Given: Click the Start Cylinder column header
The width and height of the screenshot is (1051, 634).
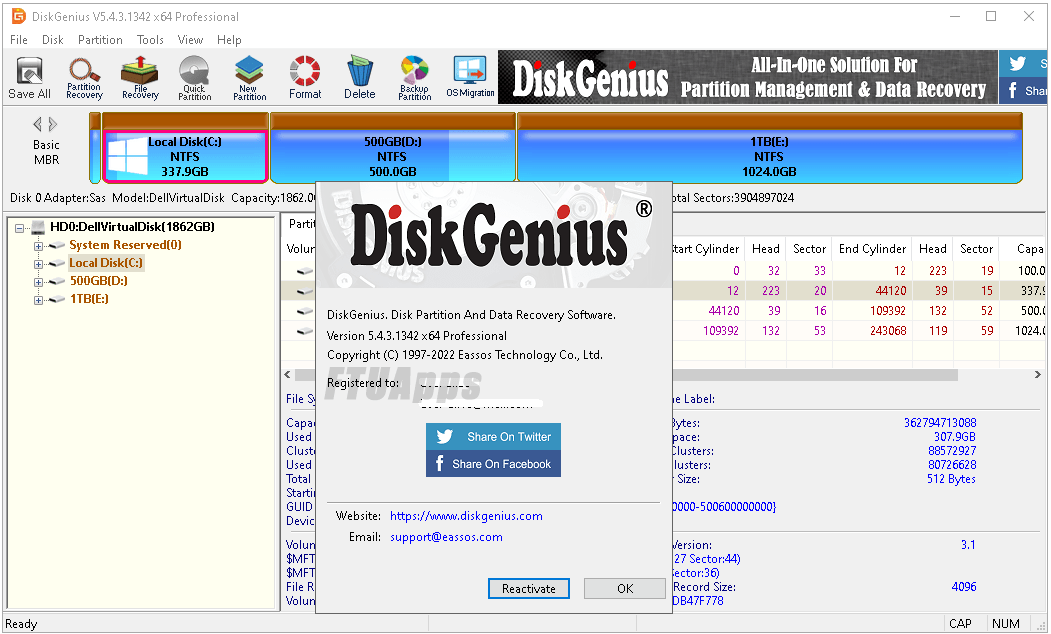Looking at the screenshot, I should (x=704, y=249).
